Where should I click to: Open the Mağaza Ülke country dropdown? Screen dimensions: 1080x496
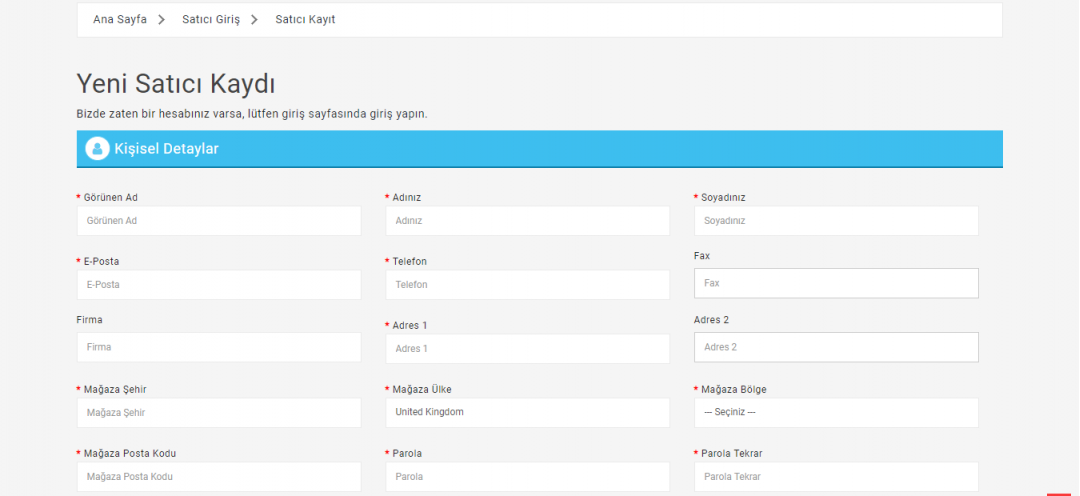[x=527, y=412]
